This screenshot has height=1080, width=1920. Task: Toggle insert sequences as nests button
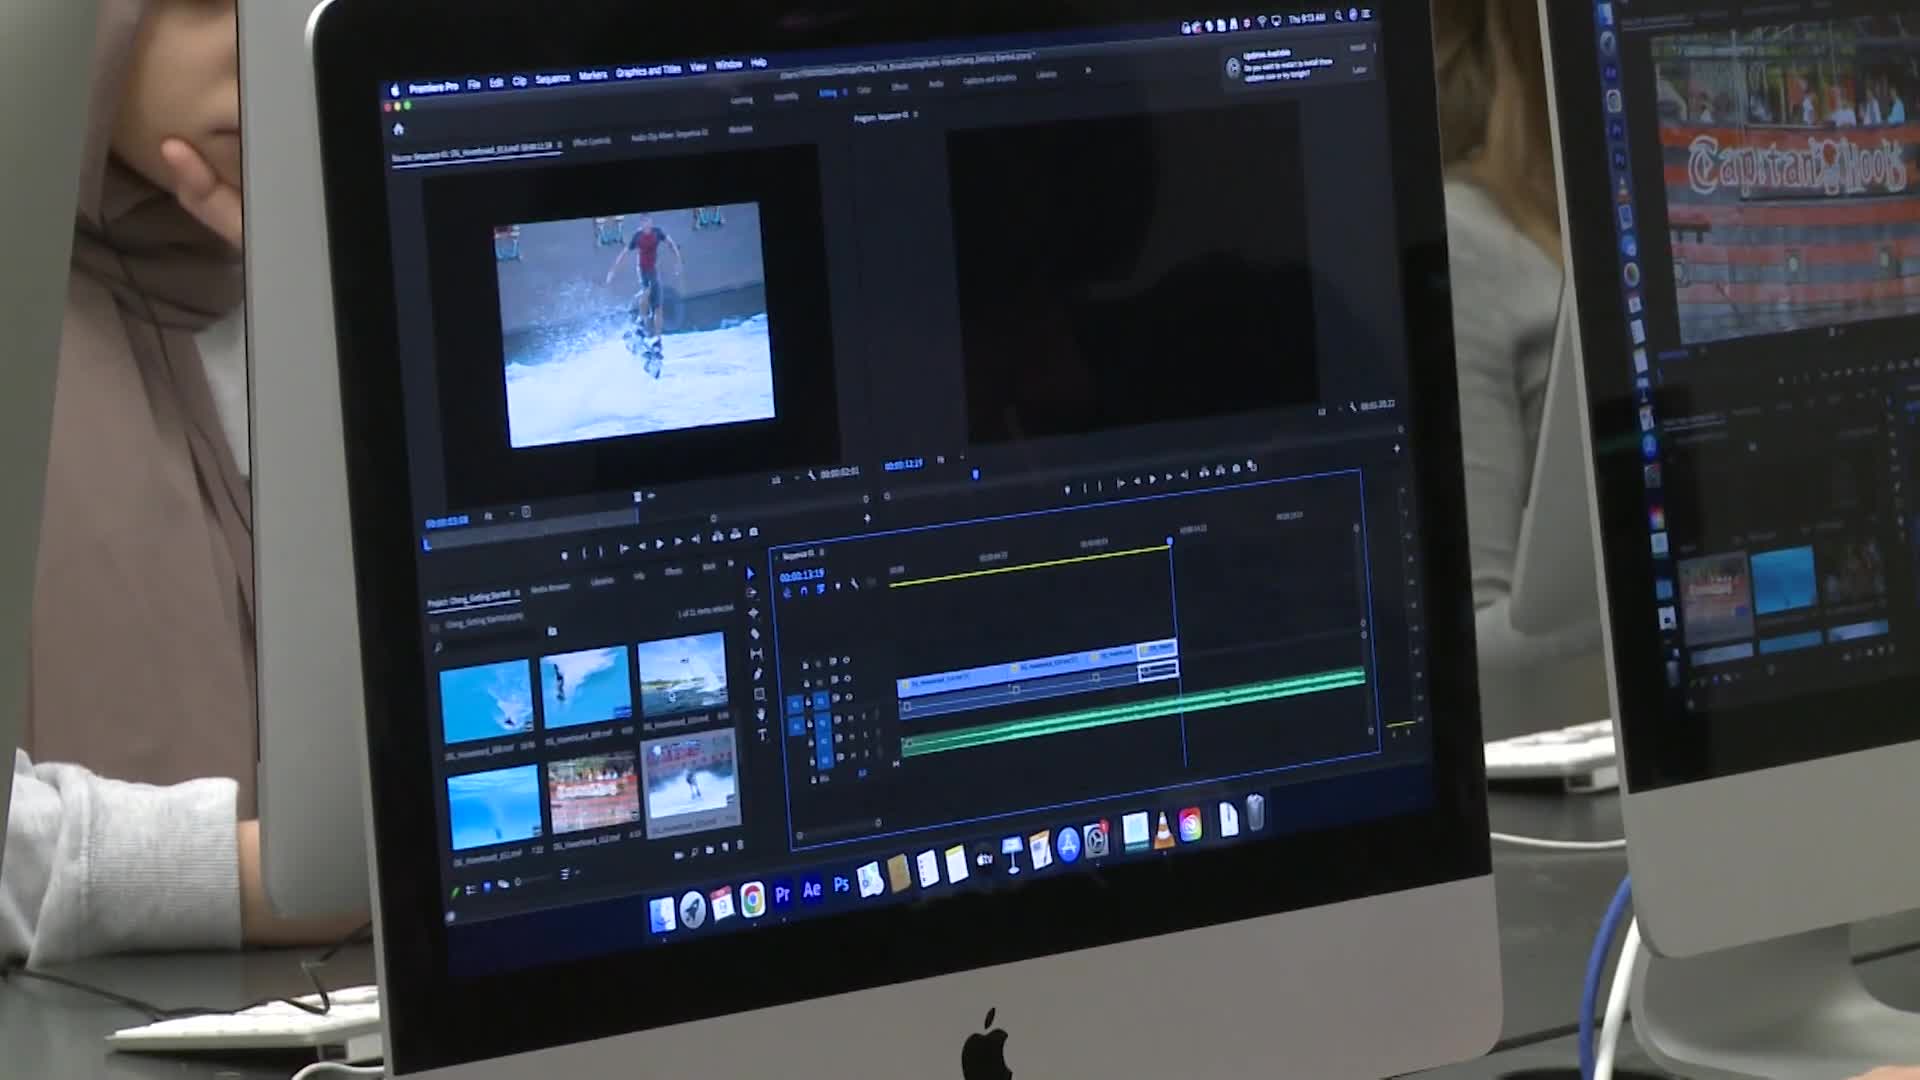(787, 593)
